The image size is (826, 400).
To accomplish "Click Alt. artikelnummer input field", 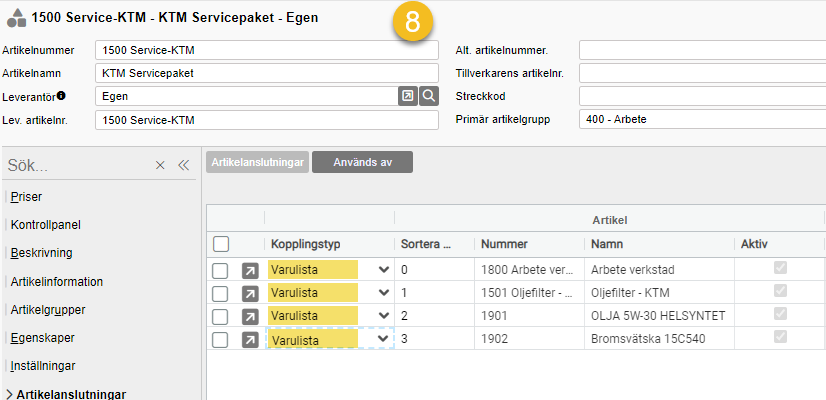I will (702, 51).
